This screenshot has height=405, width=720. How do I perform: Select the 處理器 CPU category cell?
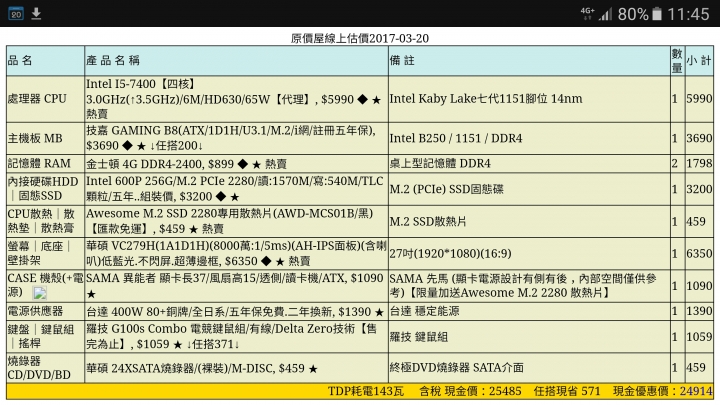[x=45, y=99]
